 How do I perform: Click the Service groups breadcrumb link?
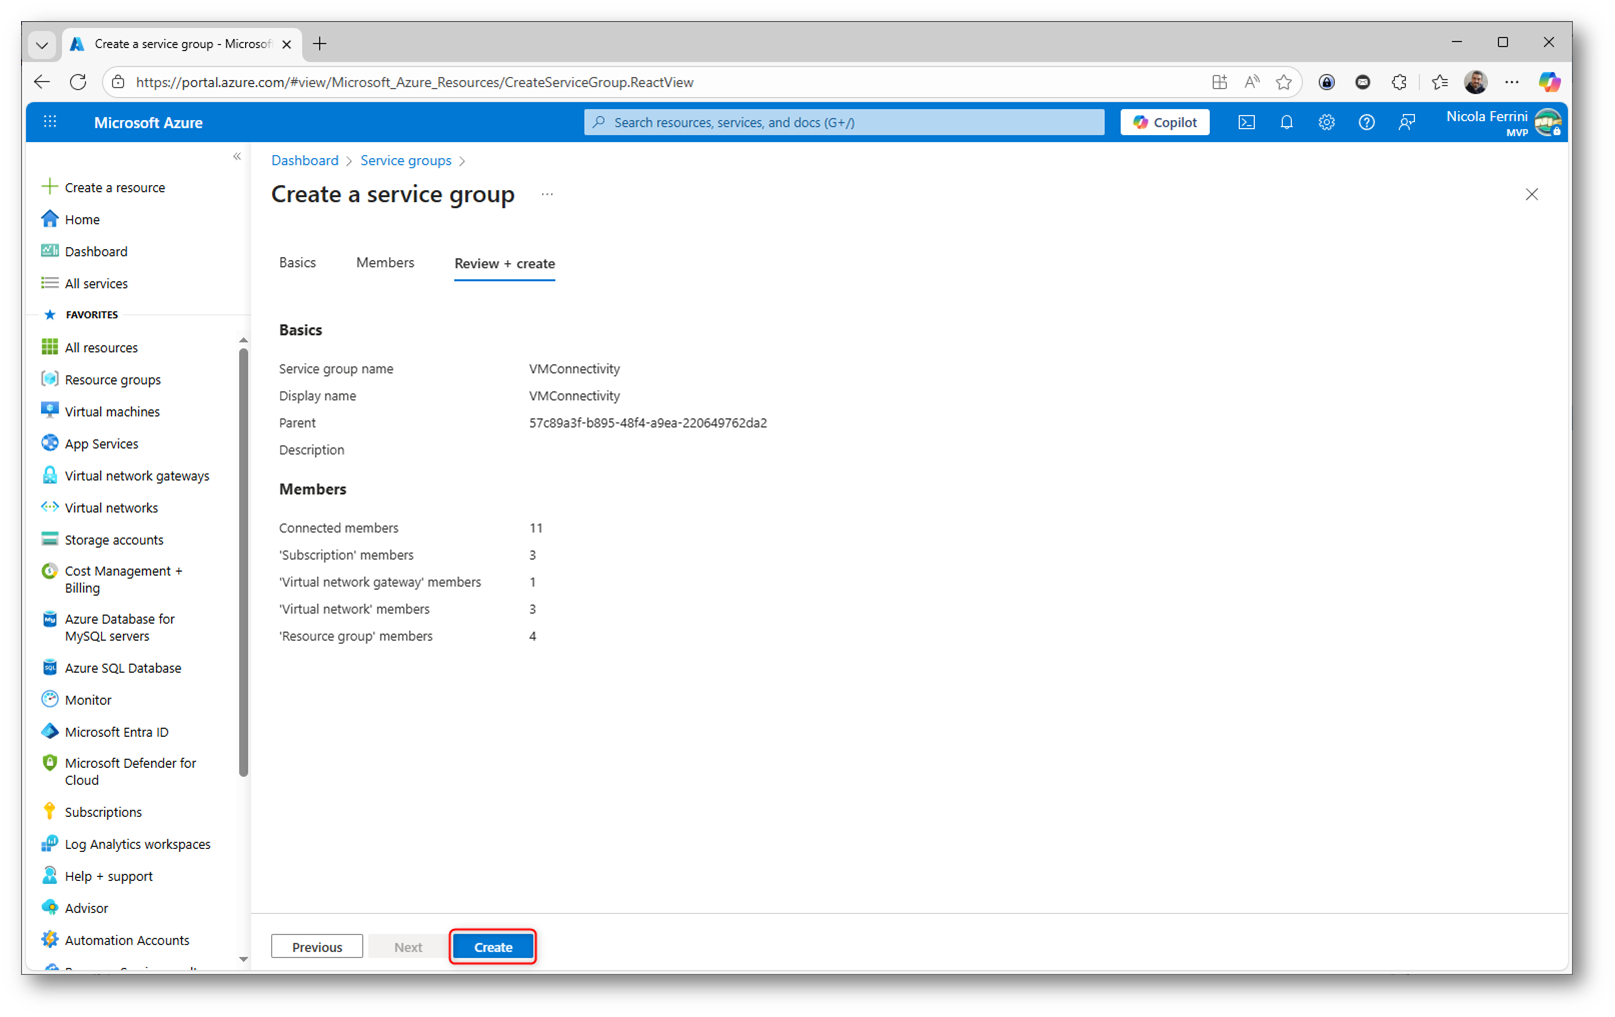pos(405,161)
